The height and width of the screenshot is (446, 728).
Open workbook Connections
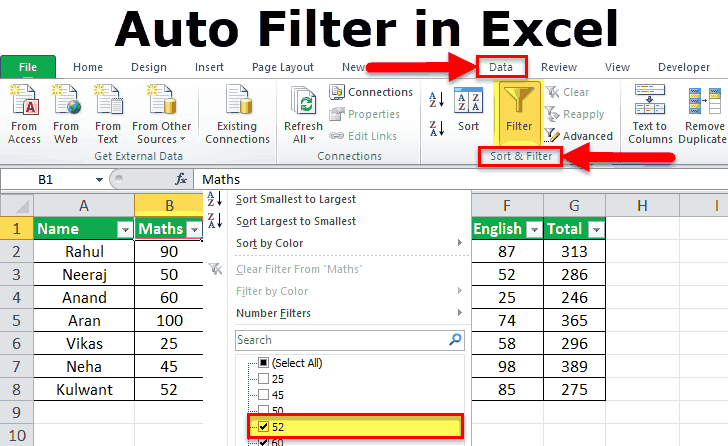(371, 92)
